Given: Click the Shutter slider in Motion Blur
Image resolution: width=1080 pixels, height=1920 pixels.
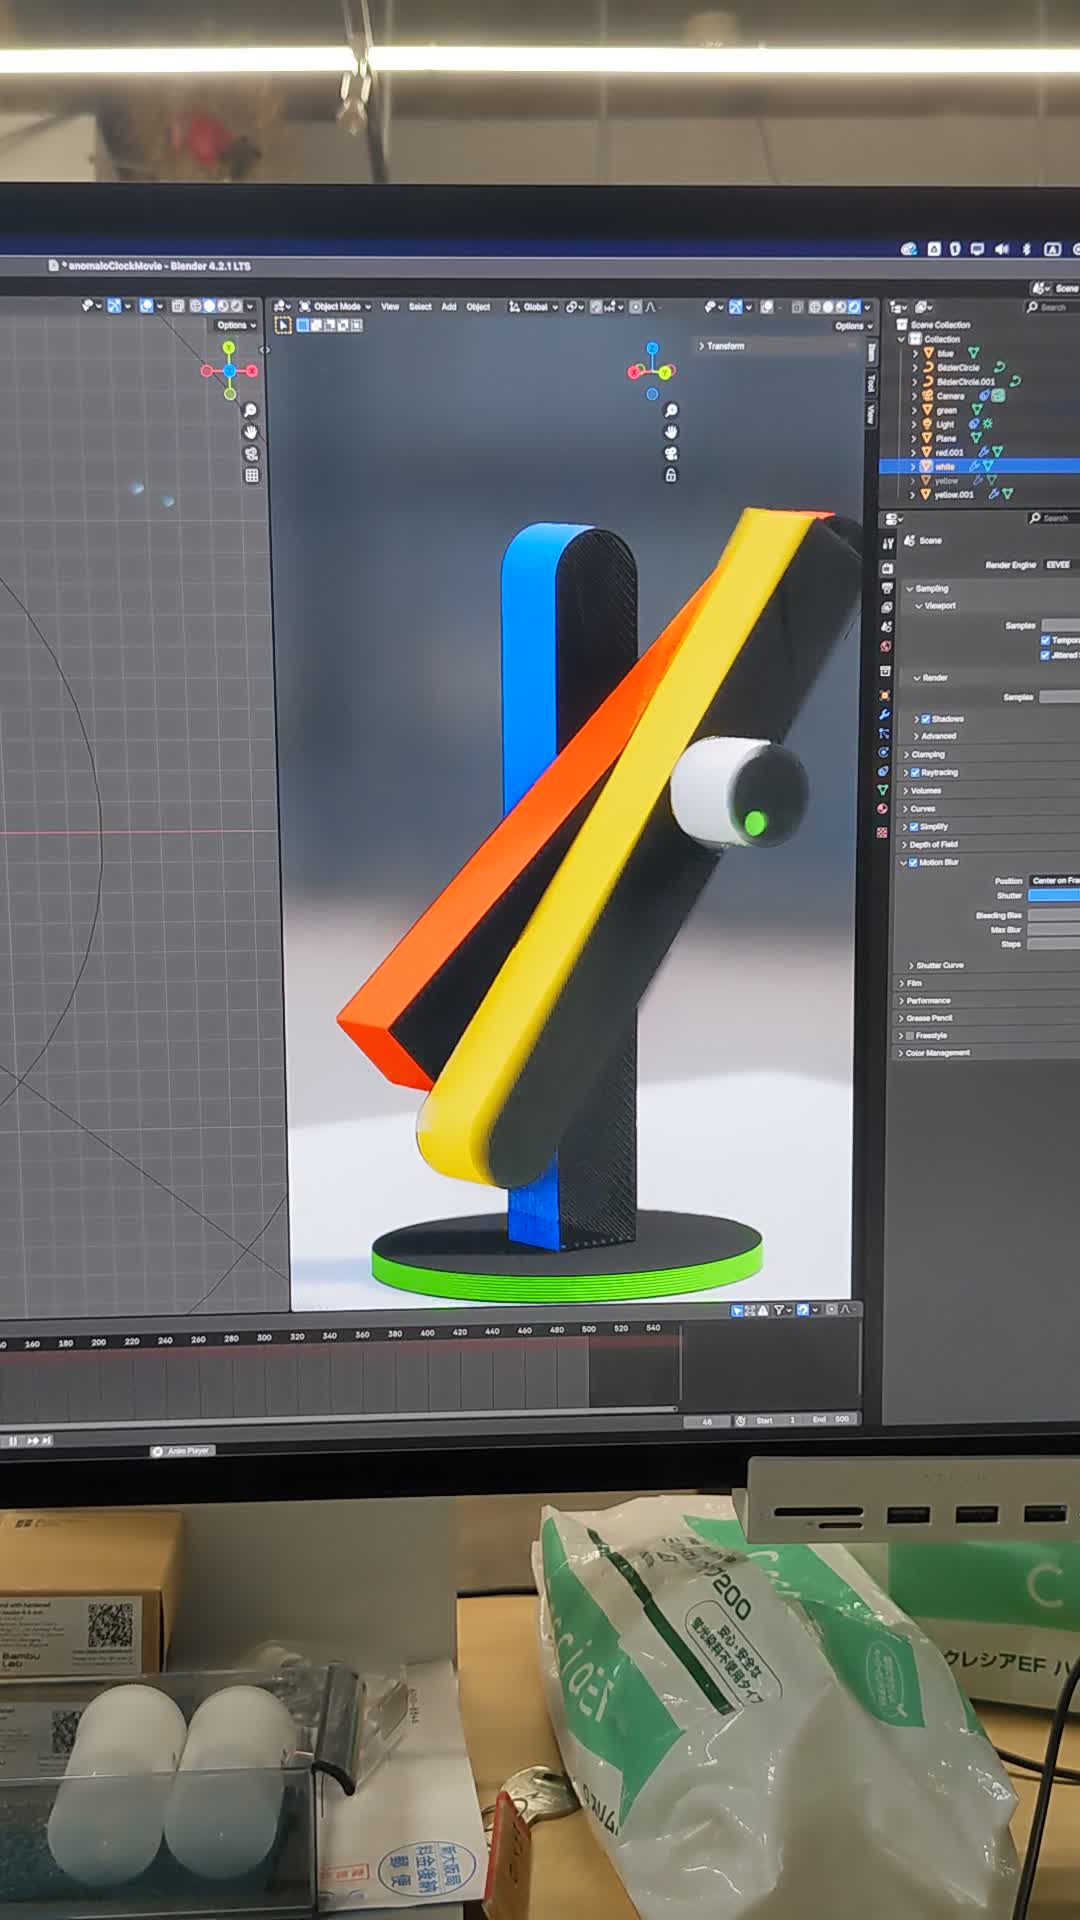Looking at the screenshot, I should (1053, 895).
